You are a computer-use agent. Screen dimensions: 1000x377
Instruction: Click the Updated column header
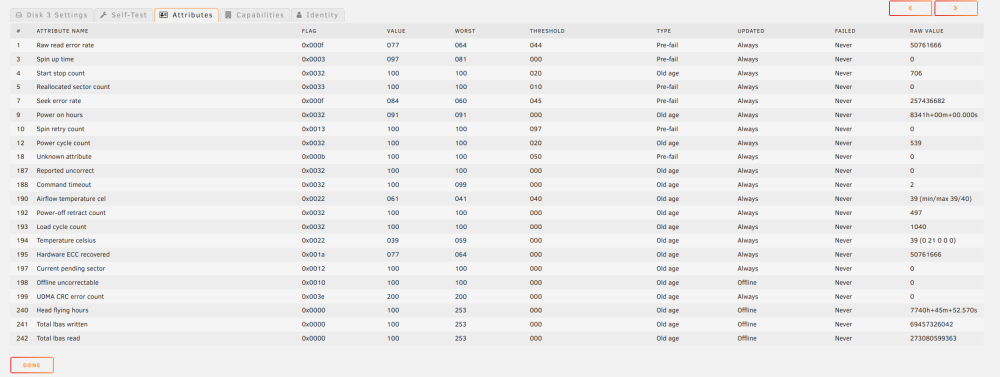pyautogui.click(x=751, y=31)
